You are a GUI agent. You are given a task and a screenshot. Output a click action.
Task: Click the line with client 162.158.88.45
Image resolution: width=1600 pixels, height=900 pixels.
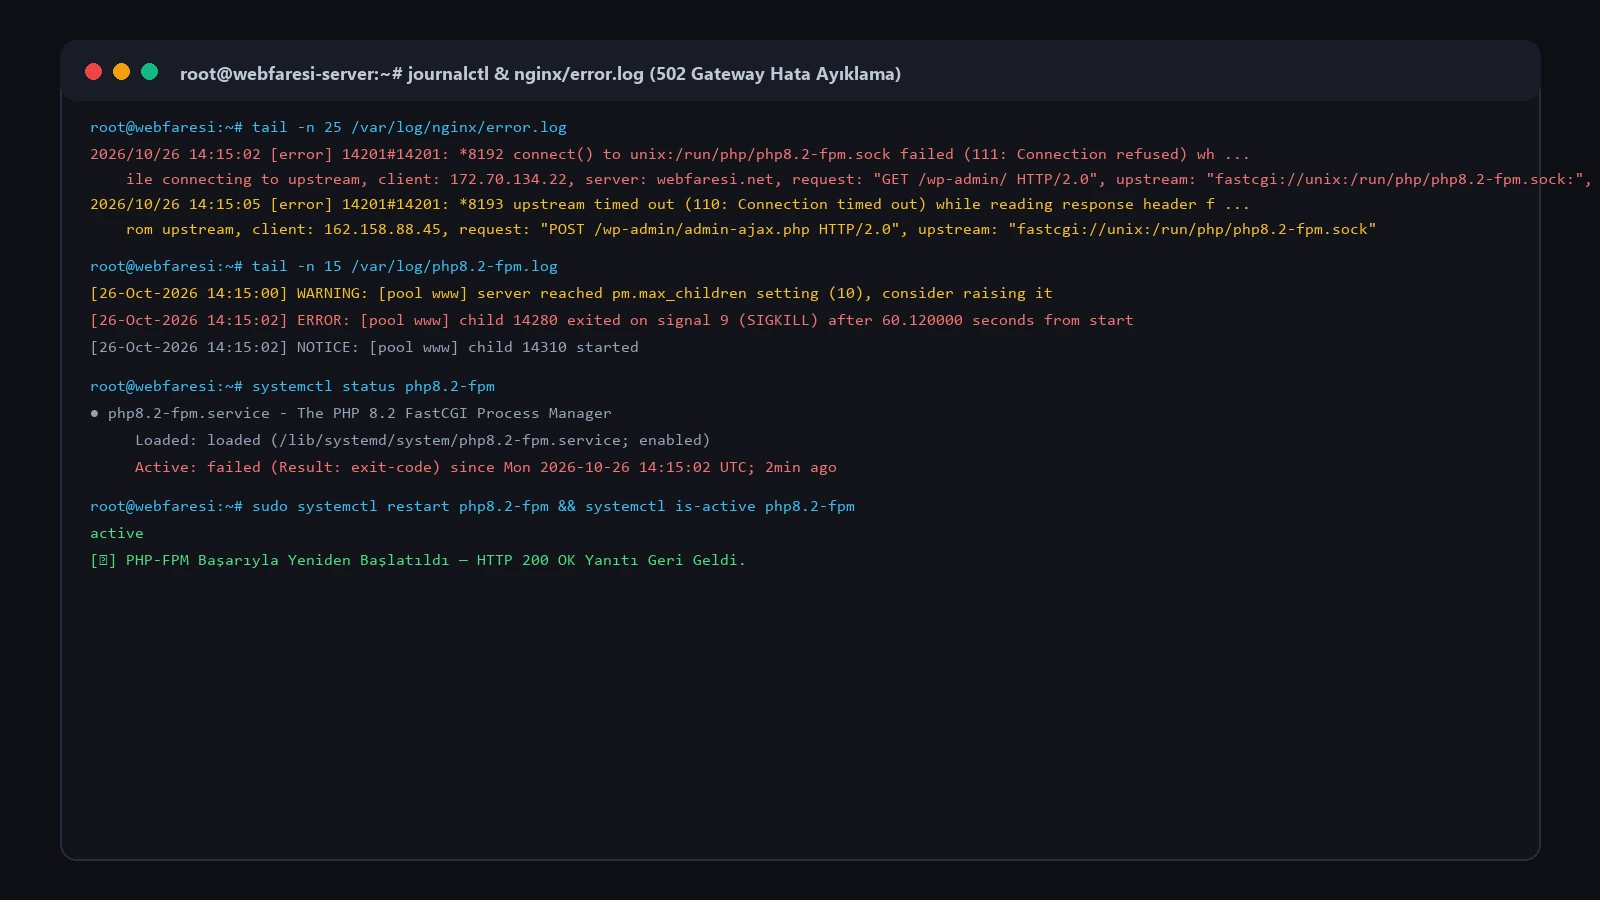pyautogui.click(x=751, y=230)
